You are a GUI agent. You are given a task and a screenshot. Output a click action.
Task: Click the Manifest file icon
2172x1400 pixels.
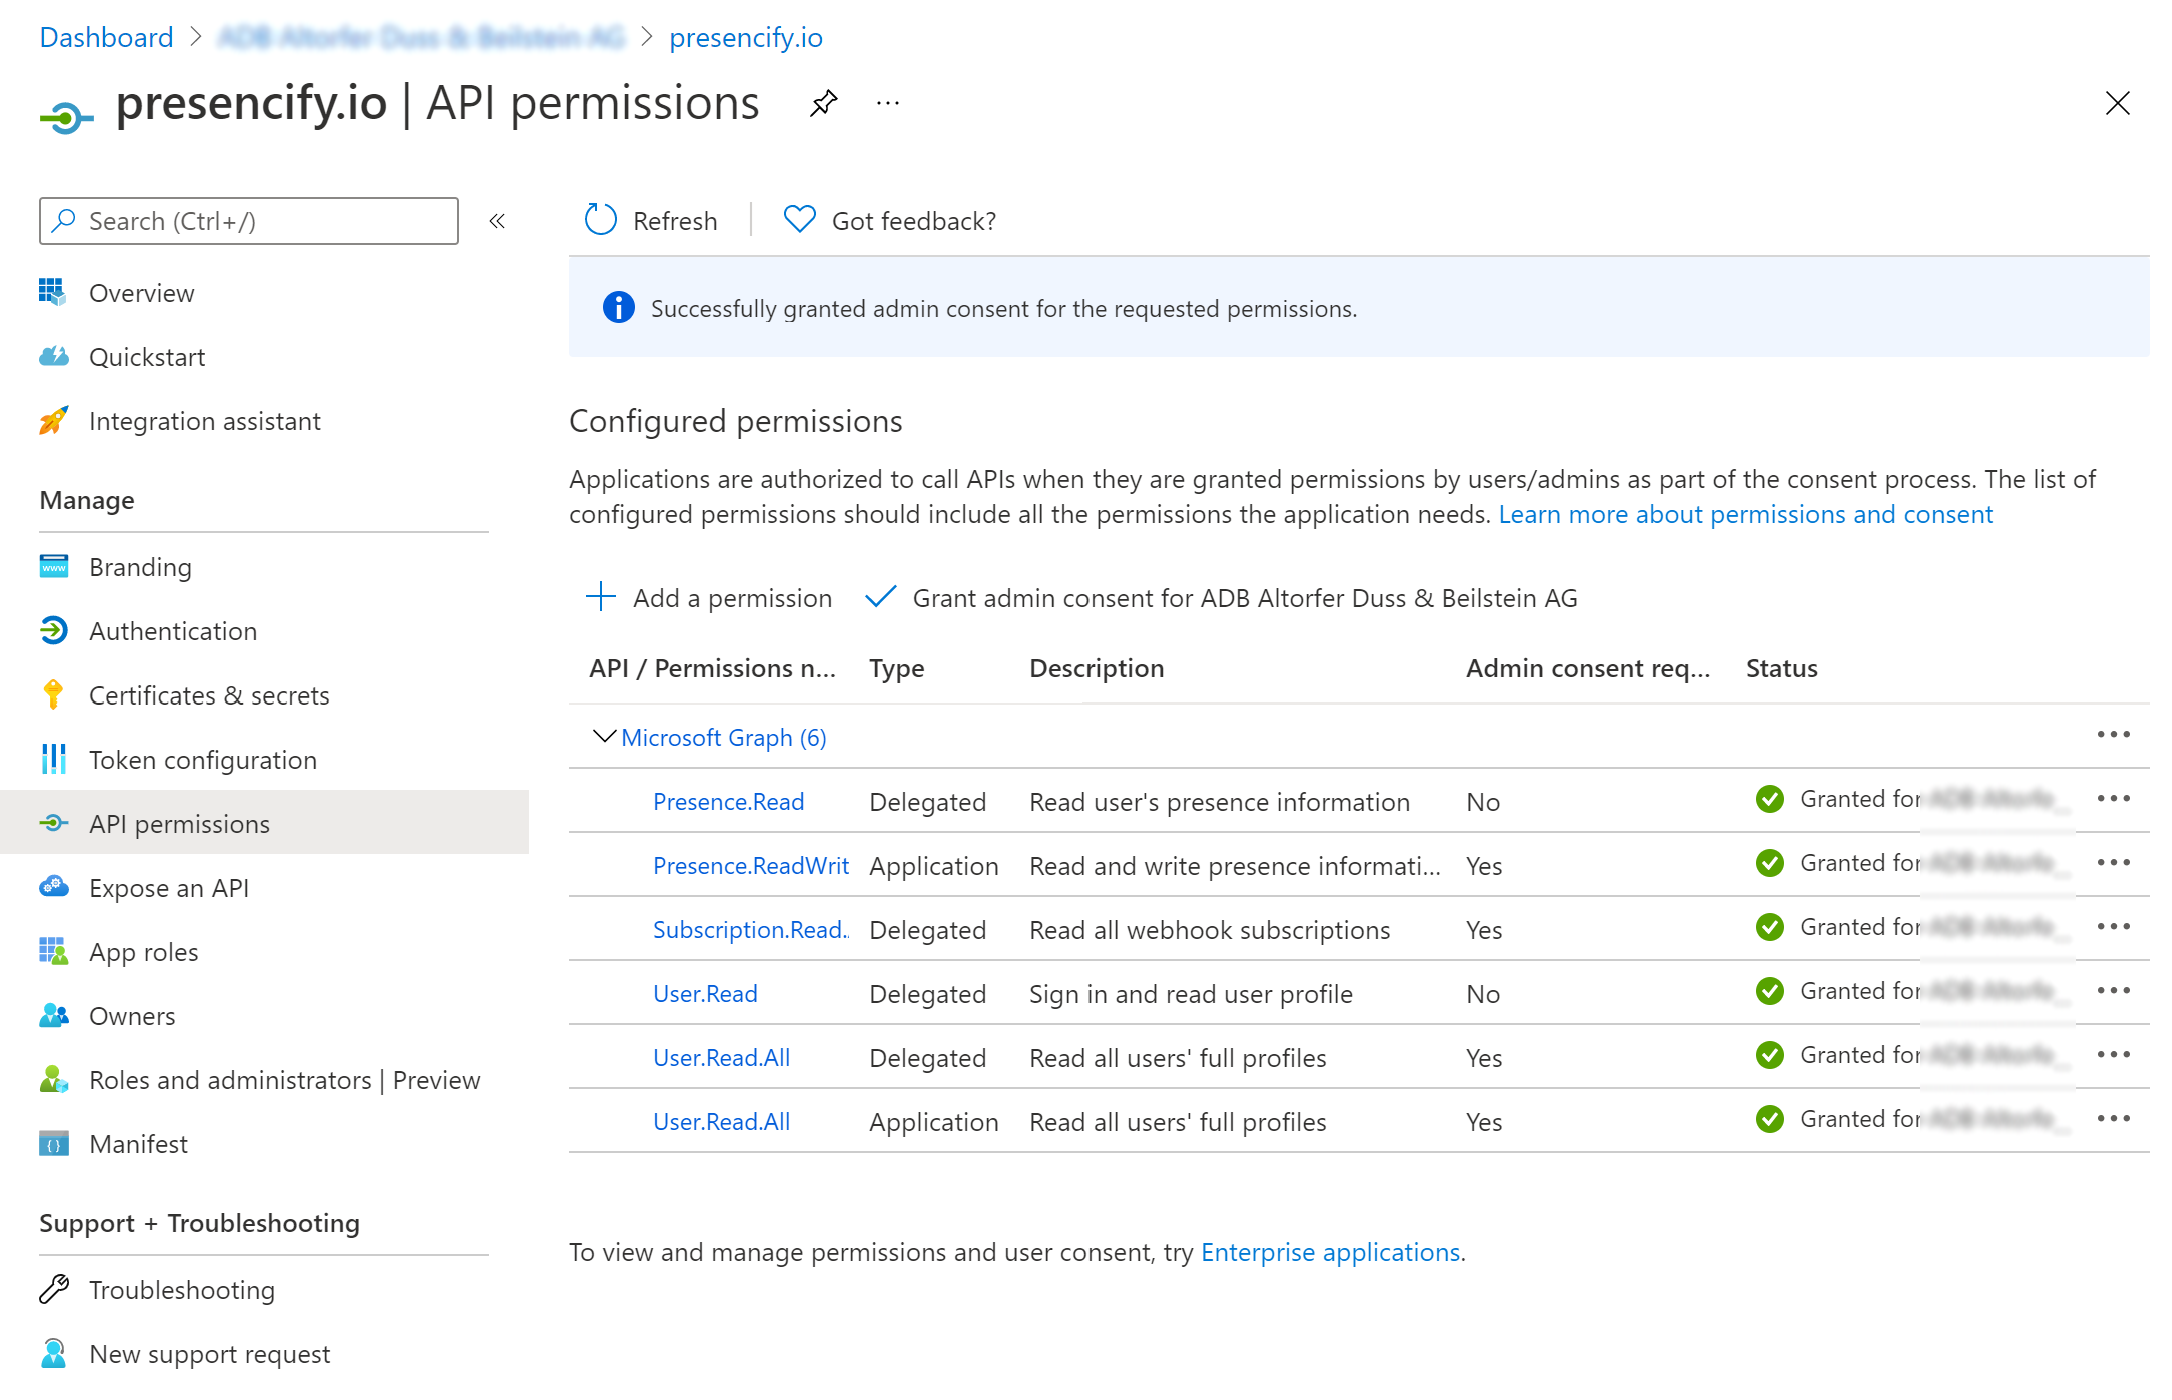click(53, 1143)
